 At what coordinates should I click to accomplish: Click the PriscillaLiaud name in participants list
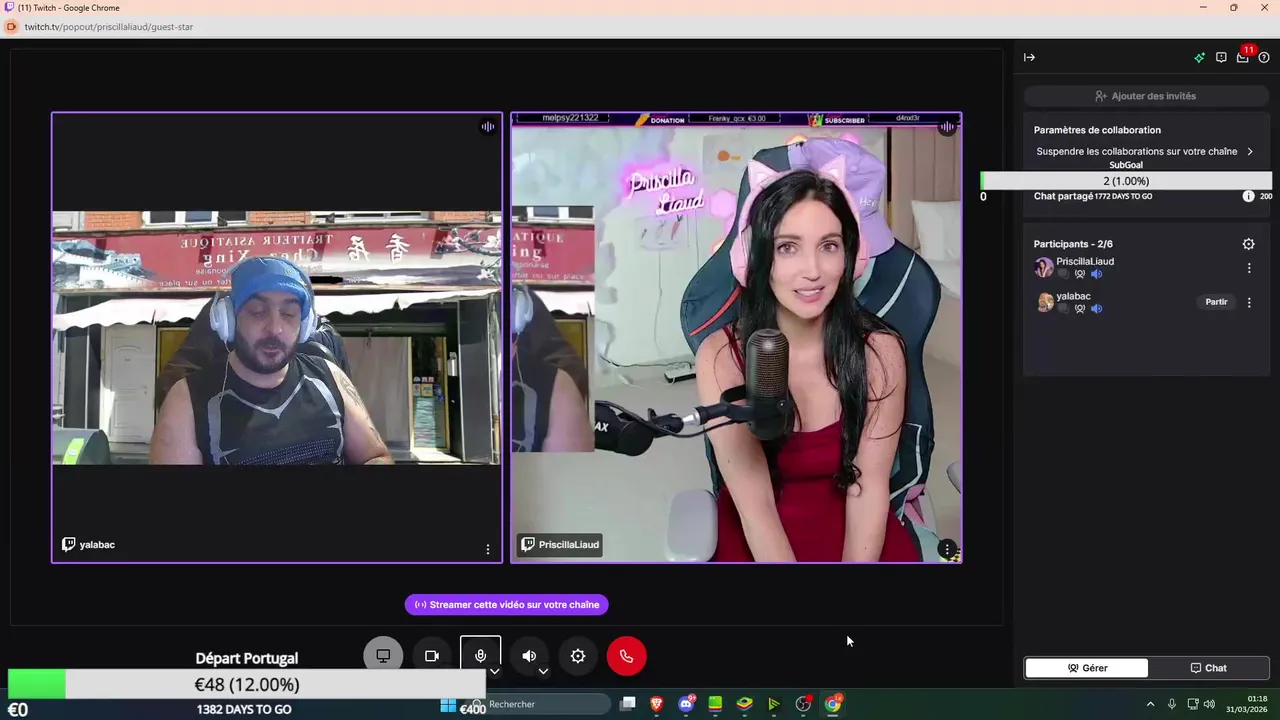point(1085,262)
